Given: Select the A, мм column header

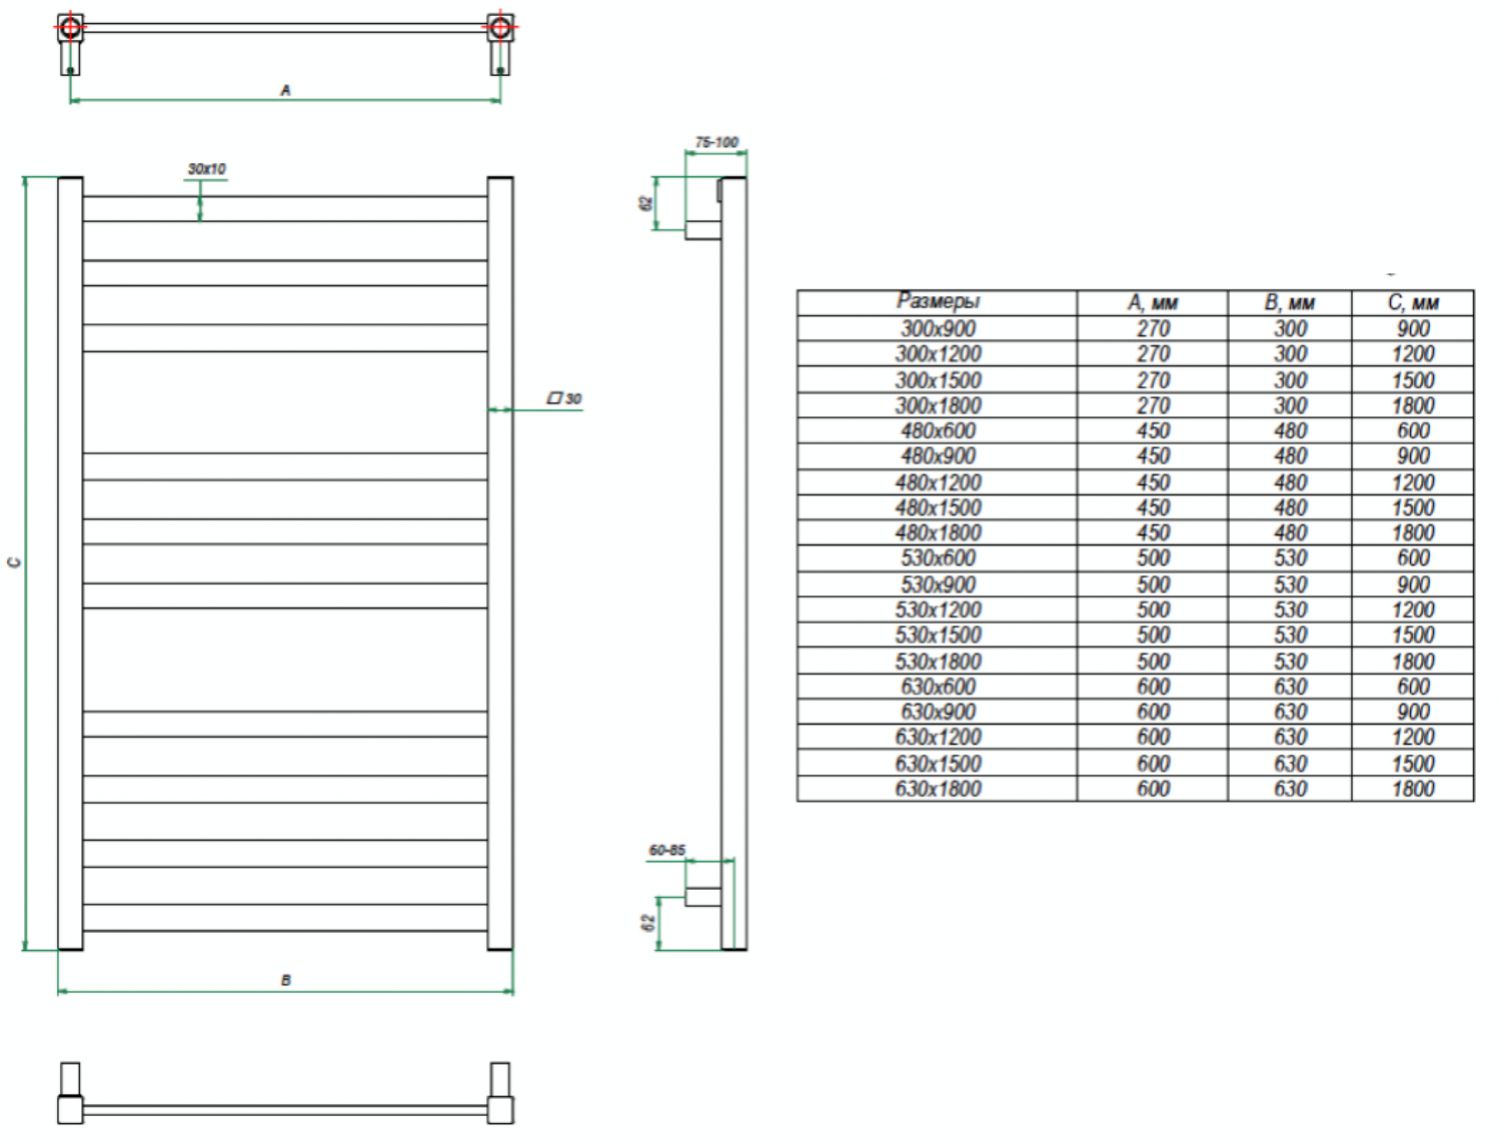Looking at the screenshot, I should click(1153, 303).
